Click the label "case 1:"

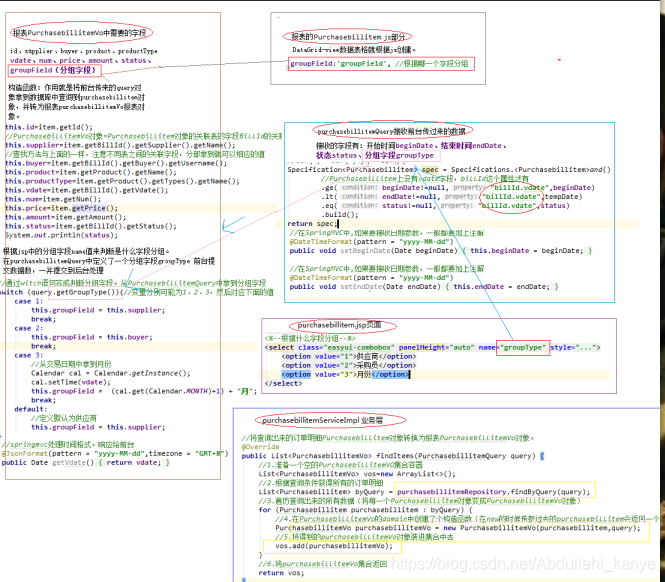28,301
